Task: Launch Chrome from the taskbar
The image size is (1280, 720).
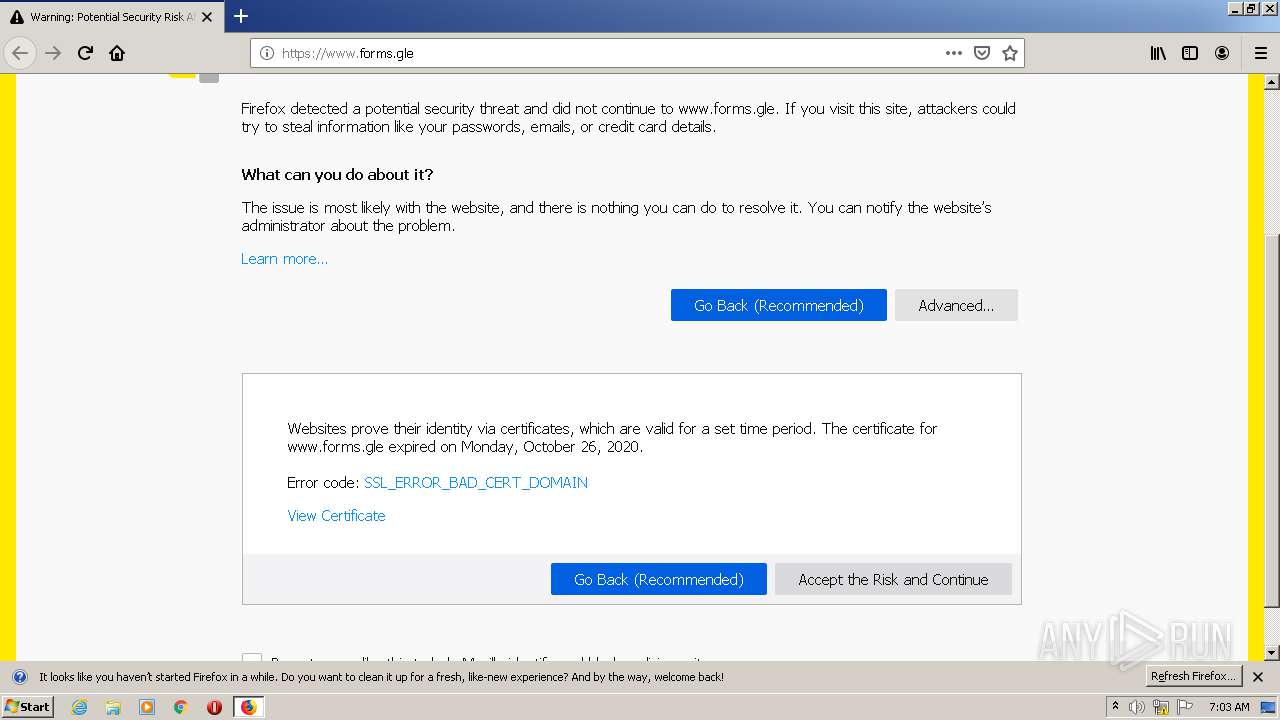Action: click(181, 707)
